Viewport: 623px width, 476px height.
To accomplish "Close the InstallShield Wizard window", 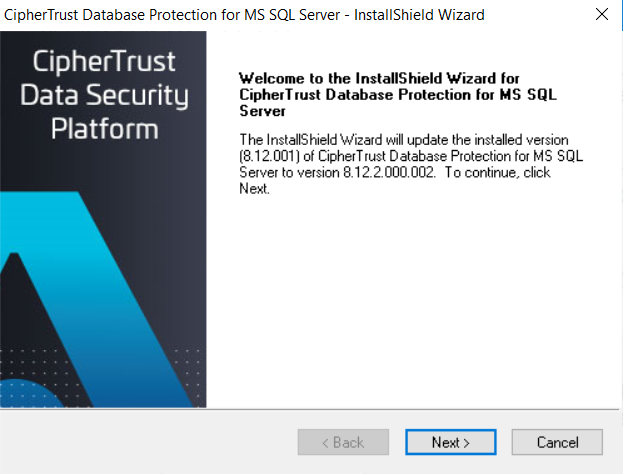I will [x=602, y=14].
